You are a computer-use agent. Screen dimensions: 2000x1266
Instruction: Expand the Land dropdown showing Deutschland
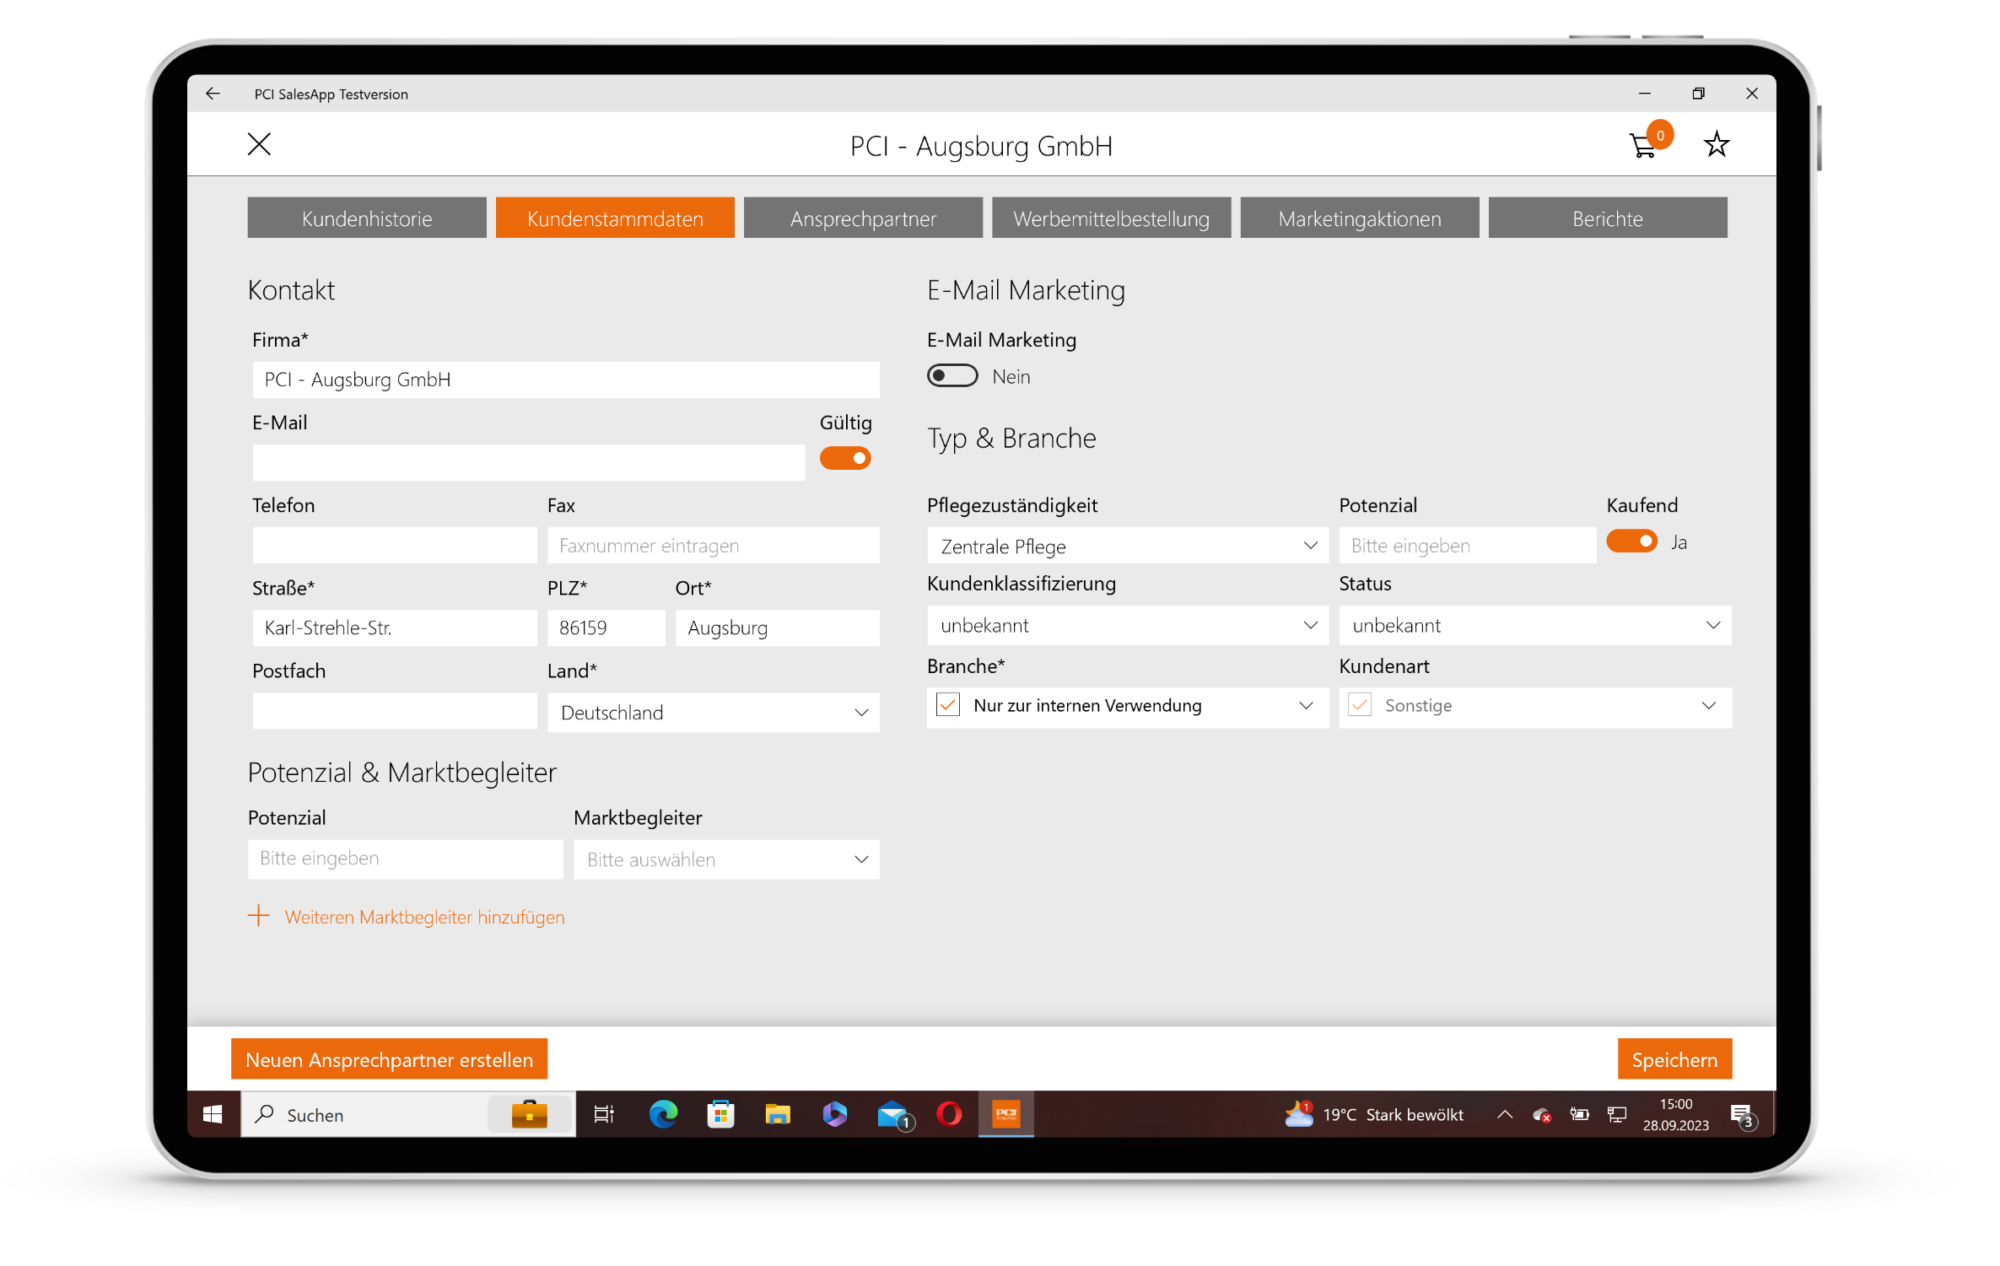point(713,712)
